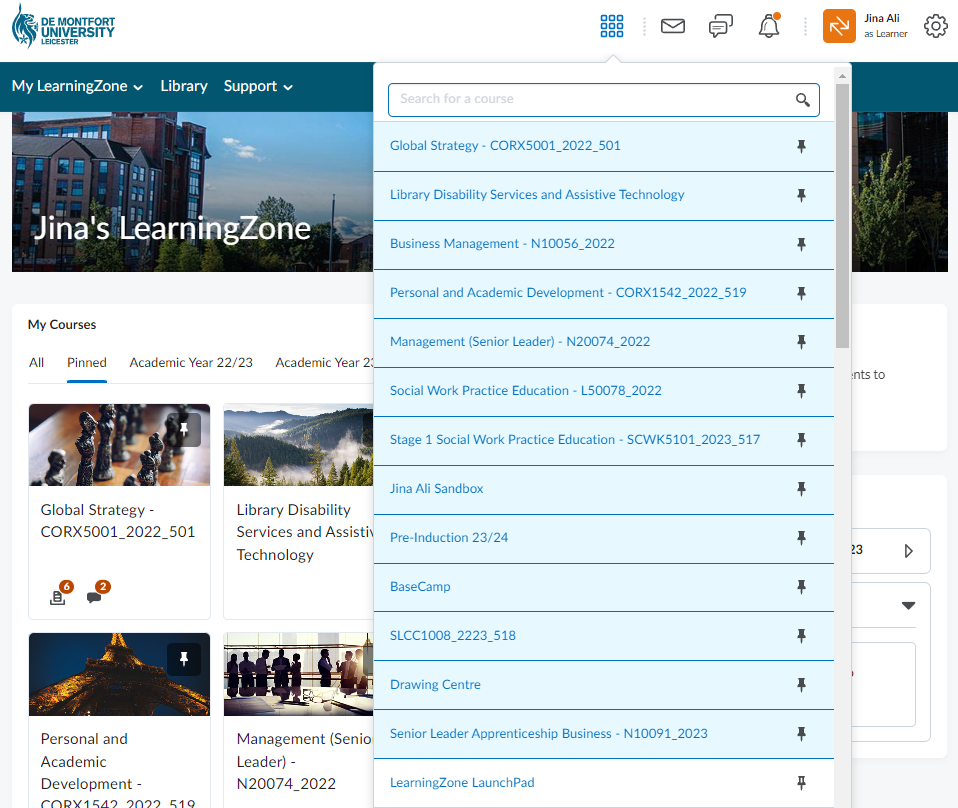Open Library Disability Services link in dropdown list

537,194
